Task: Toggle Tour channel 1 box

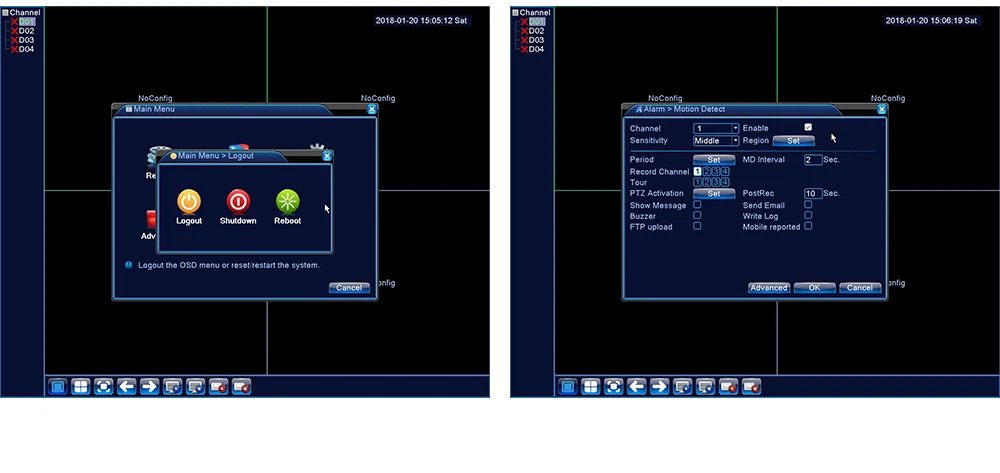Action: (x=698, y=182)
